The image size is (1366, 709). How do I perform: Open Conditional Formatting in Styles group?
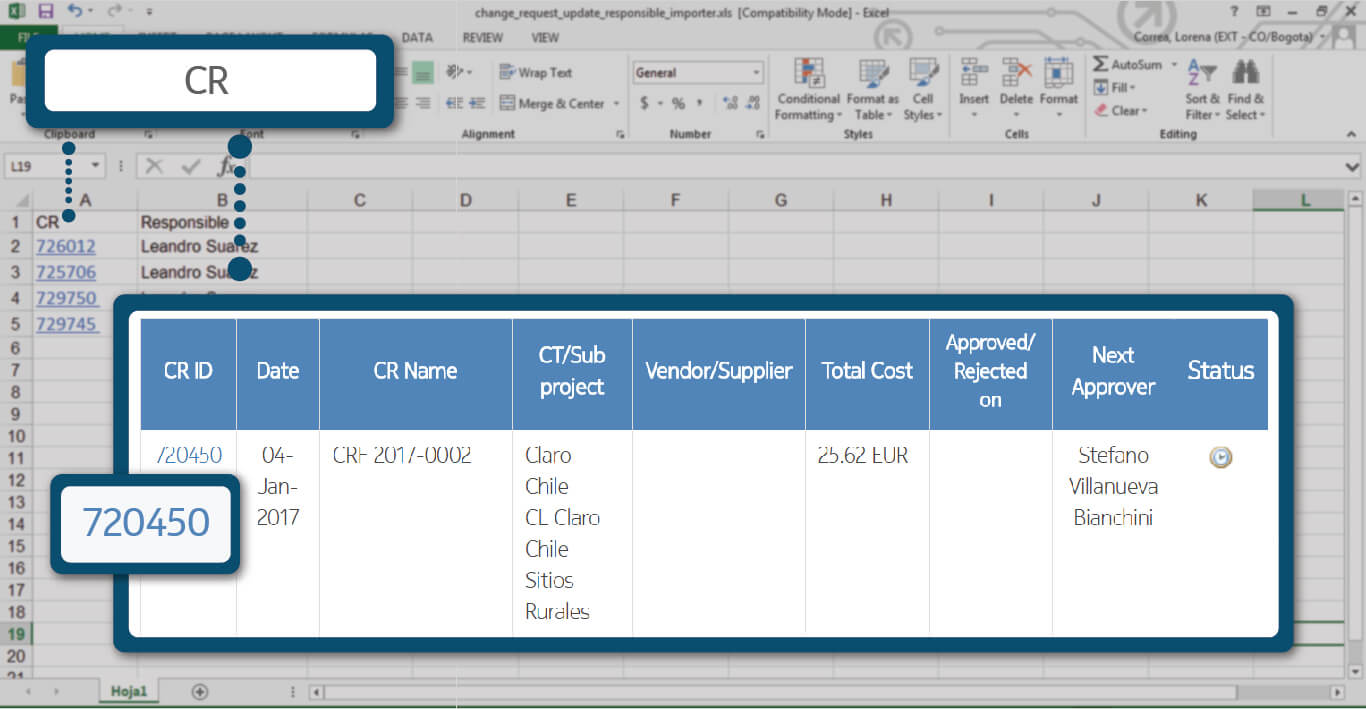click(x=808, y=88)
